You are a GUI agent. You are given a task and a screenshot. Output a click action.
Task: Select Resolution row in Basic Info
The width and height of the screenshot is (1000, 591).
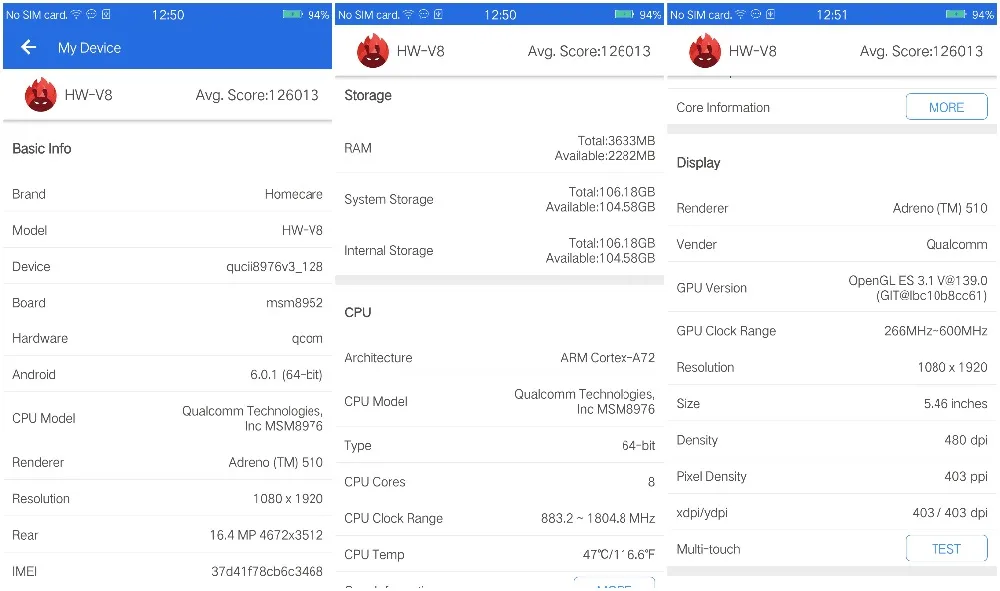(x=167, y=499)
